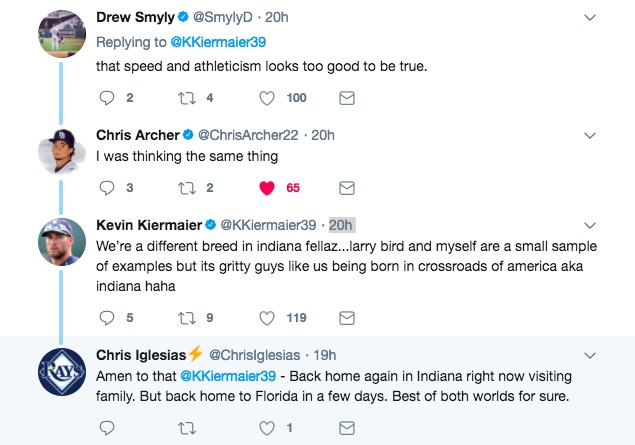This screenshot has width=635, height=445.
Task: Open more options for Drew Smyly's tweet
Action: (589, 17)
